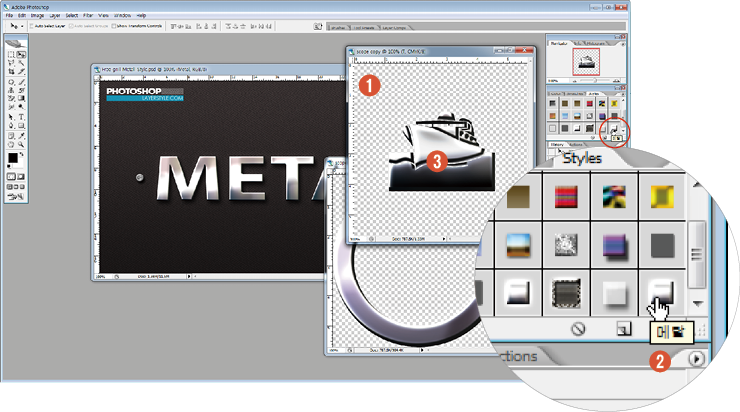Select the Pen tool
740x412 pixels.
[12, 126]
